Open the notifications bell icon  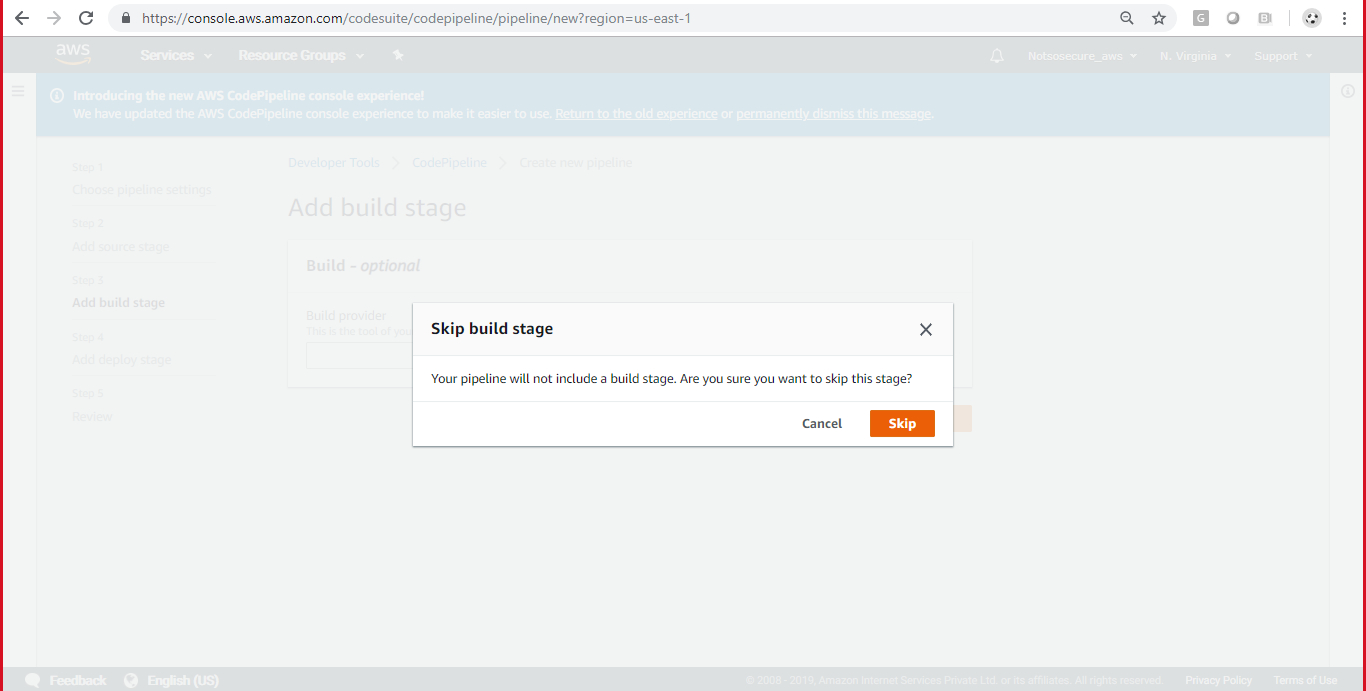(x=996, y=56)
